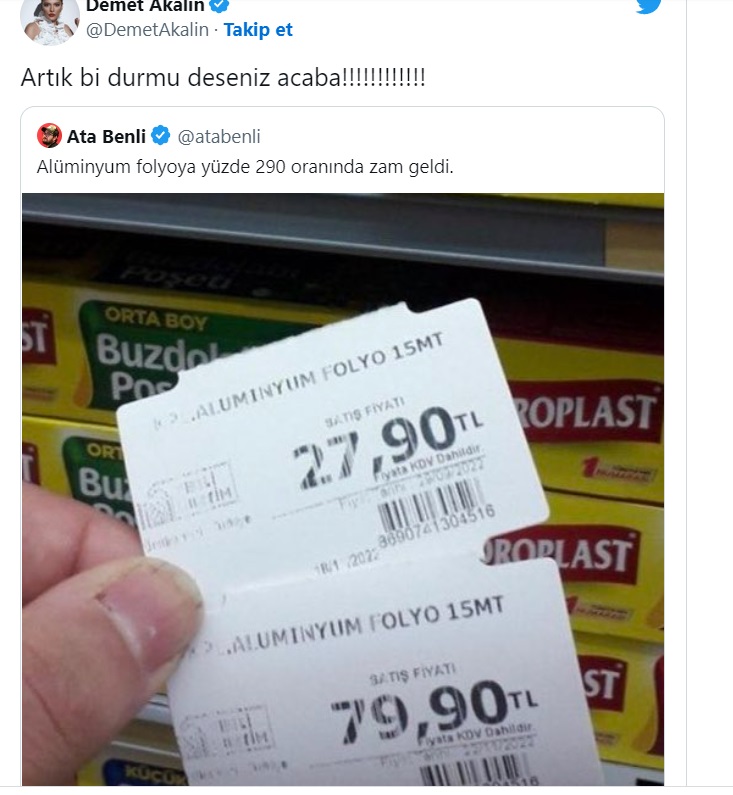This screenshot has height=795, width=733.
Task: Click the Twitter bird logo icon
Action: [x=648, y=6]
